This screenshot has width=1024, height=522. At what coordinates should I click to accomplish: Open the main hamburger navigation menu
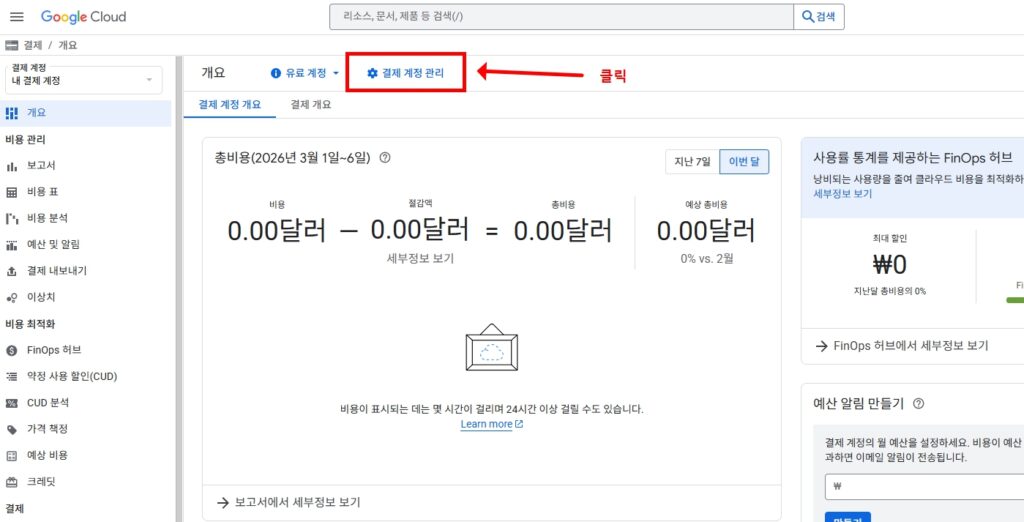17,17
